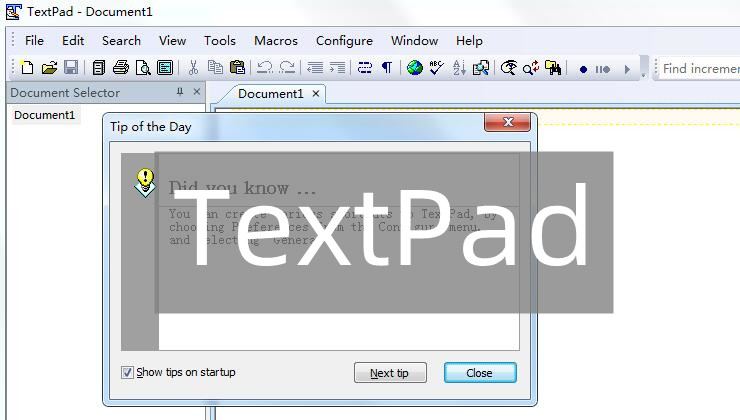The image size is (740, 420).
Task: Click the Print icon in toolbar
Action: tap(121, 68)
